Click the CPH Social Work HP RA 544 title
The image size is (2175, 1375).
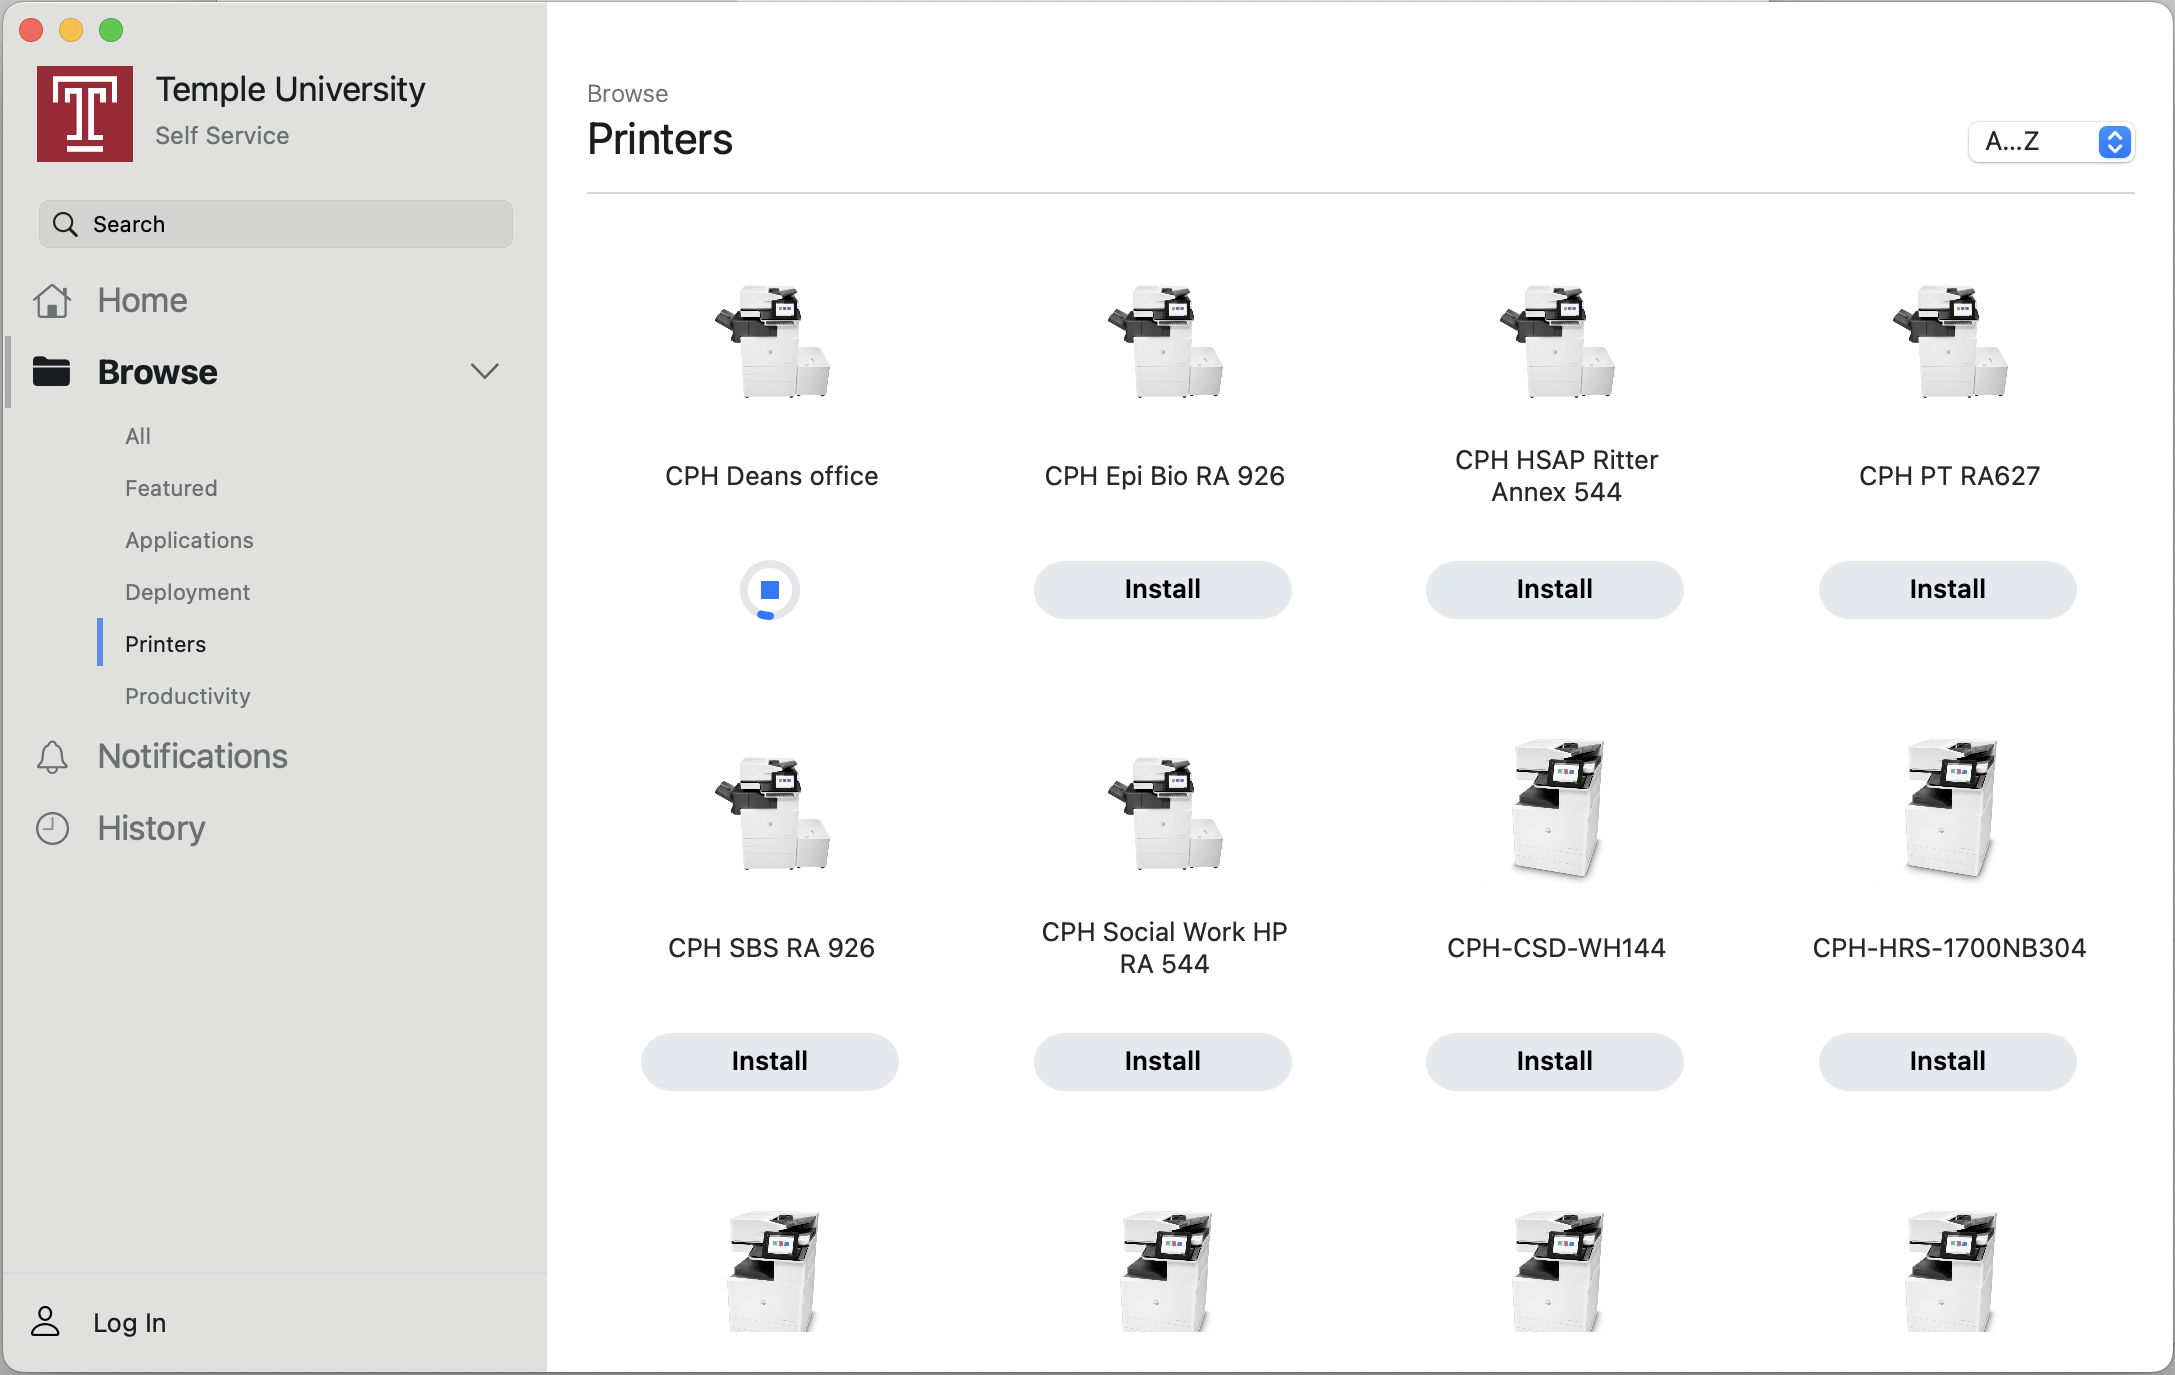point(1165,948)
